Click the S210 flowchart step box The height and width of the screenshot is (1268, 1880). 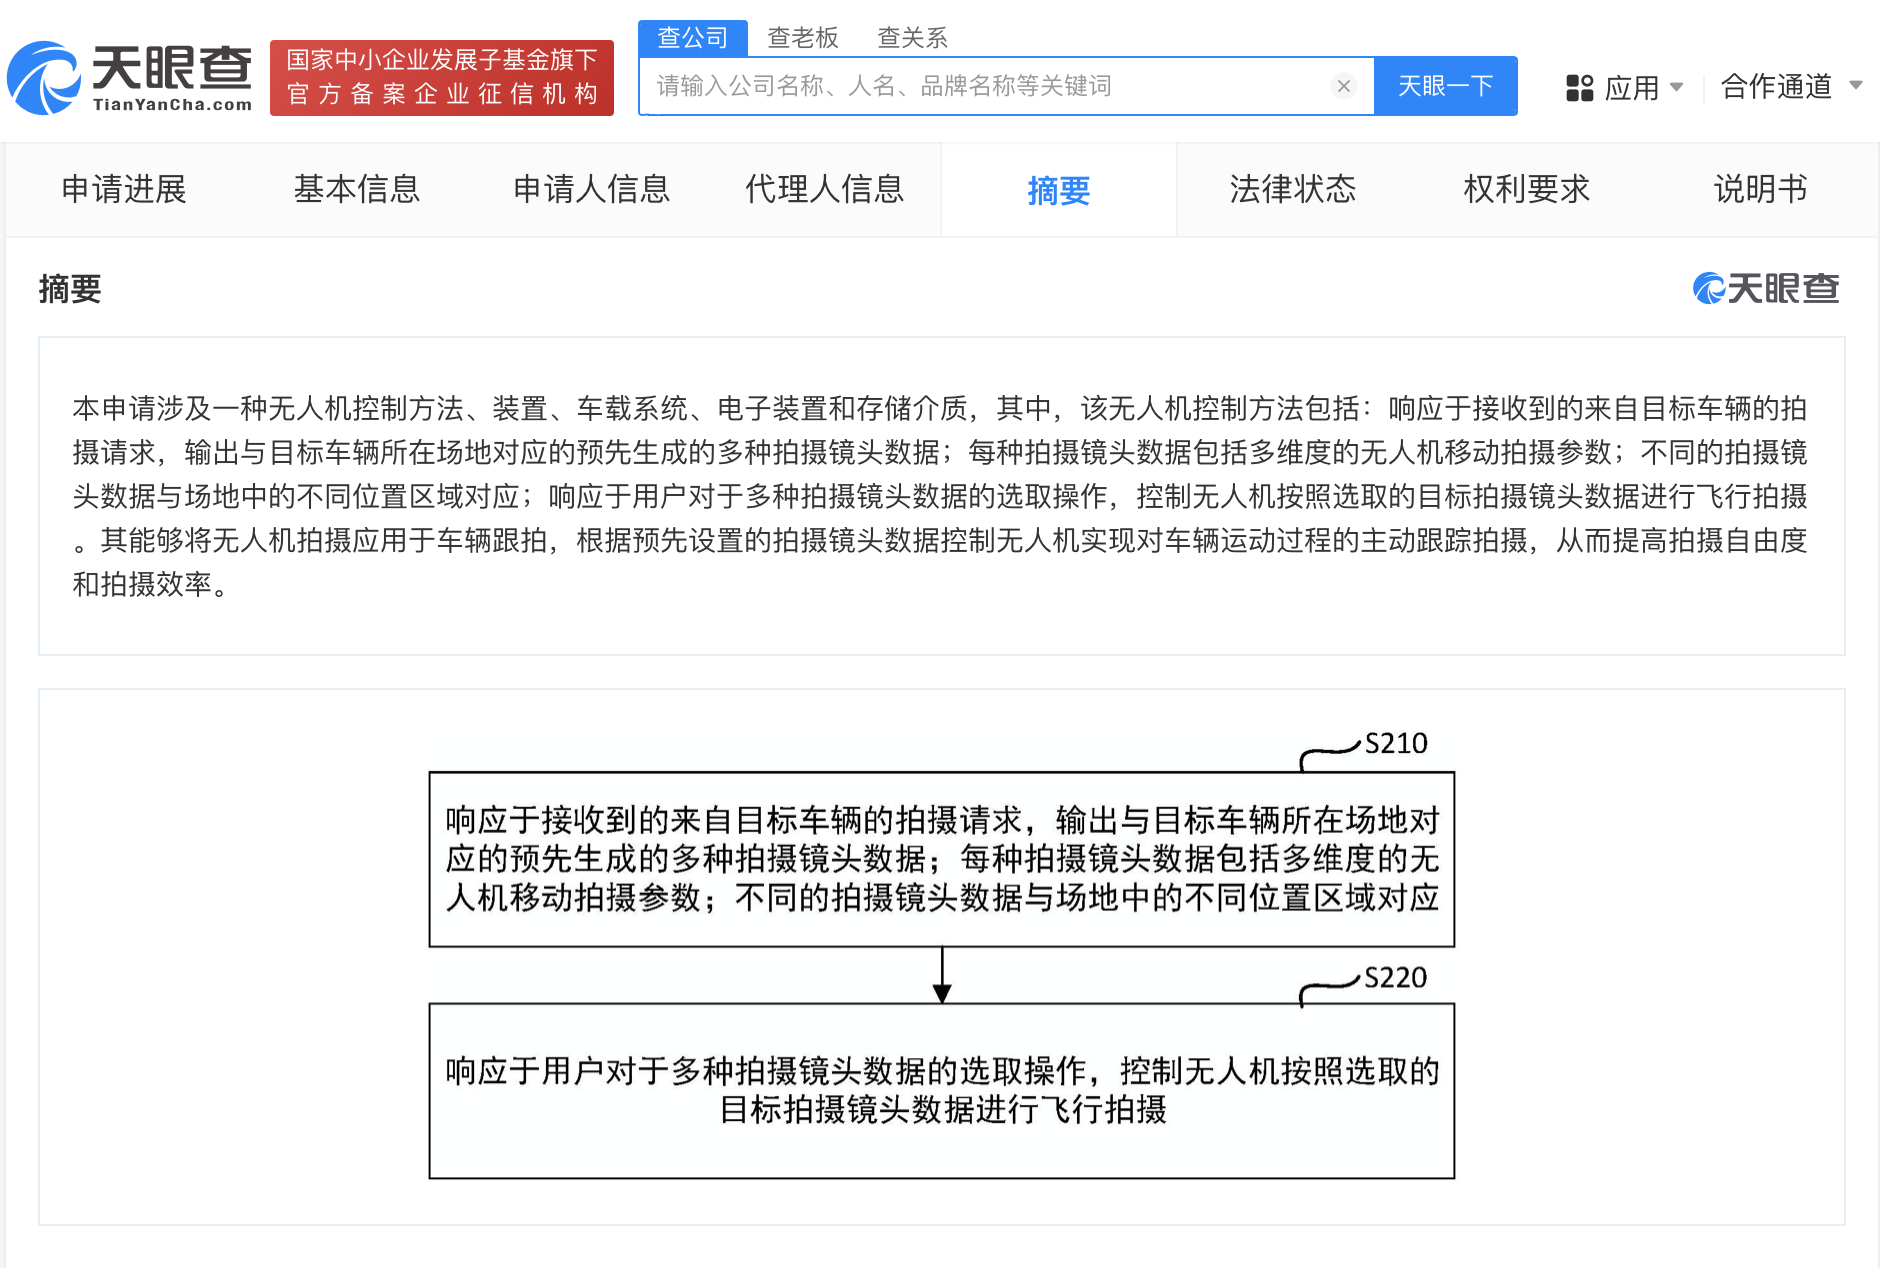coord(941,859)
